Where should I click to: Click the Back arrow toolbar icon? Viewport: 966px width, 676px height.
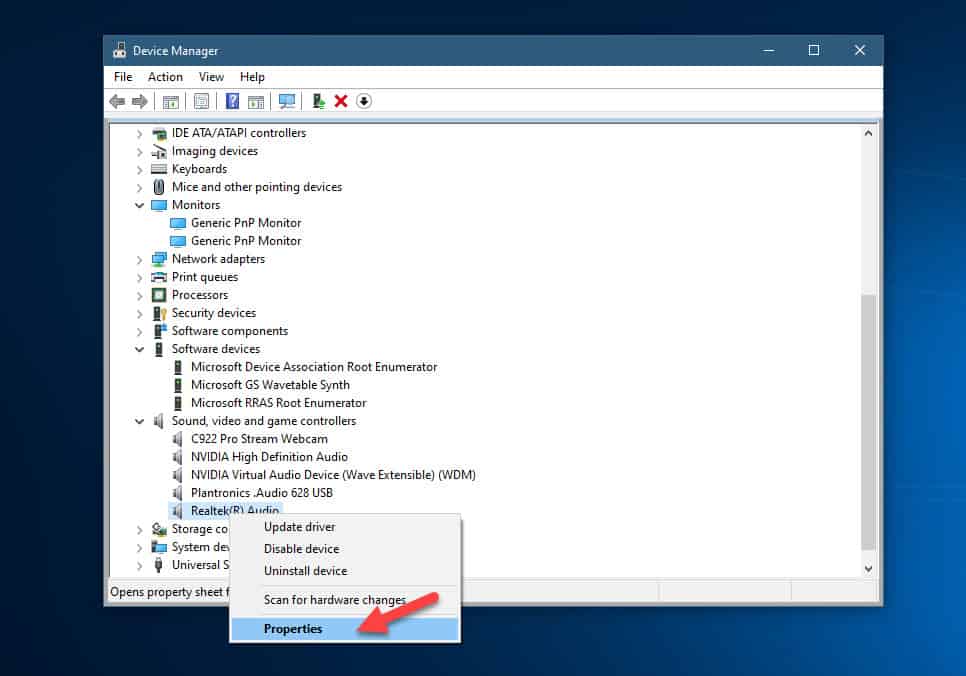click(117, 101)
